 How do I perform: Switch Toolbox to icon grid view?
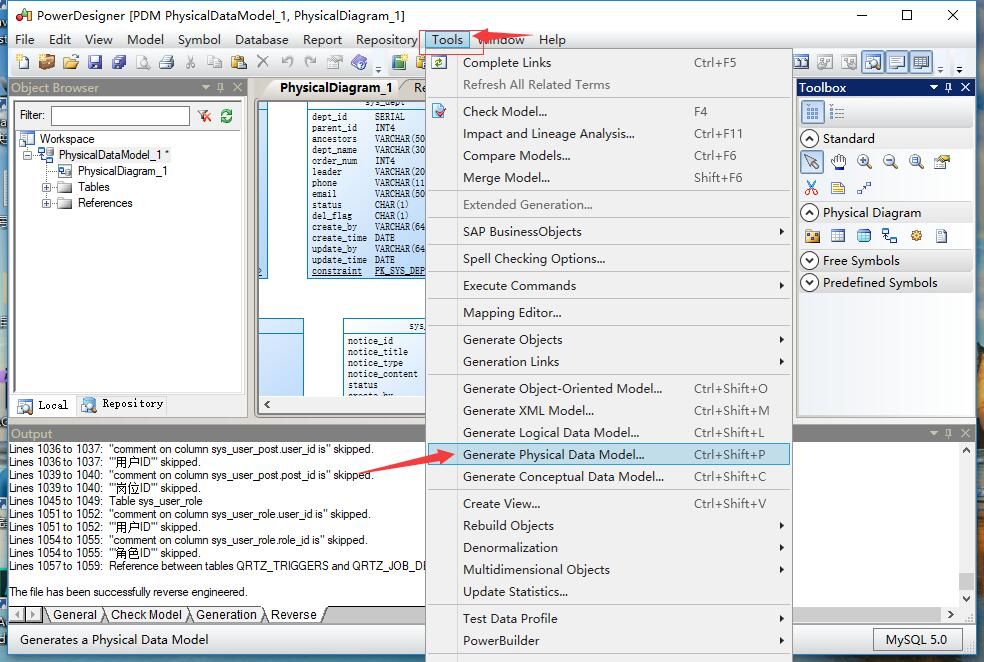pyautogui.click(x=812, y=113)
